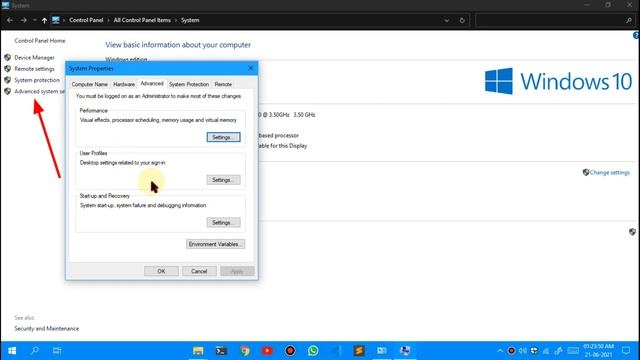Click the 'System' breadcrumb segment
The height and width of the screenshot is (360, 640).
click(x=190, y=20)
